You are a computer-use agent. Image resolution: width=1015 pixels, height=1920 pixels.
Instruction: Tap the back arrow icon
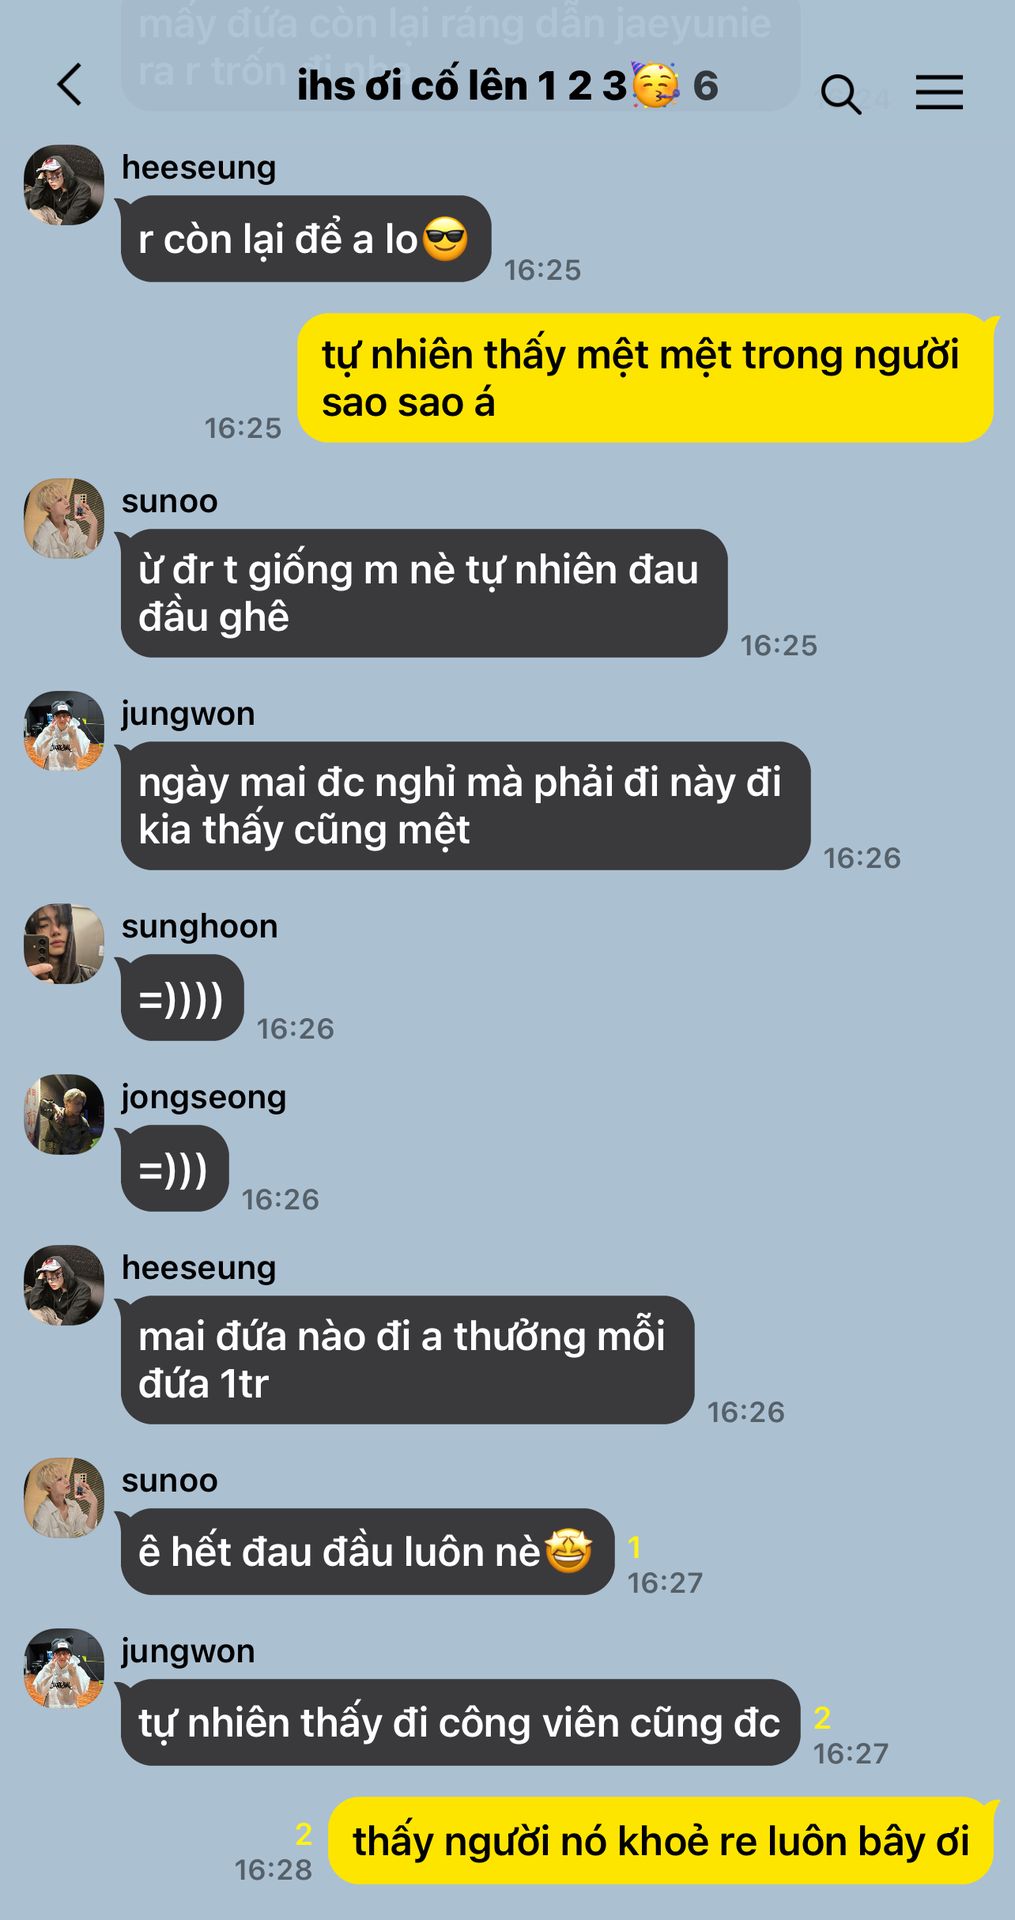coord(69,85)
